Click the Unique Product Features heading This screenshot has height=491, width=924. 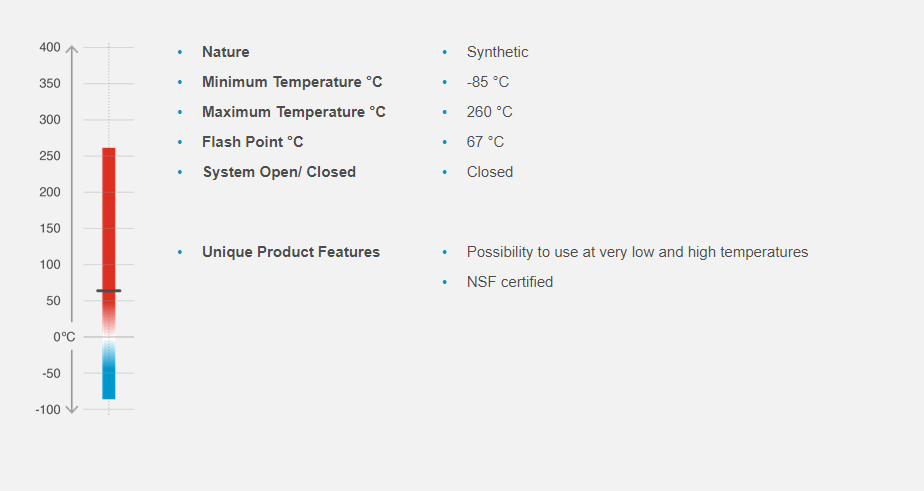pos(291,252)
